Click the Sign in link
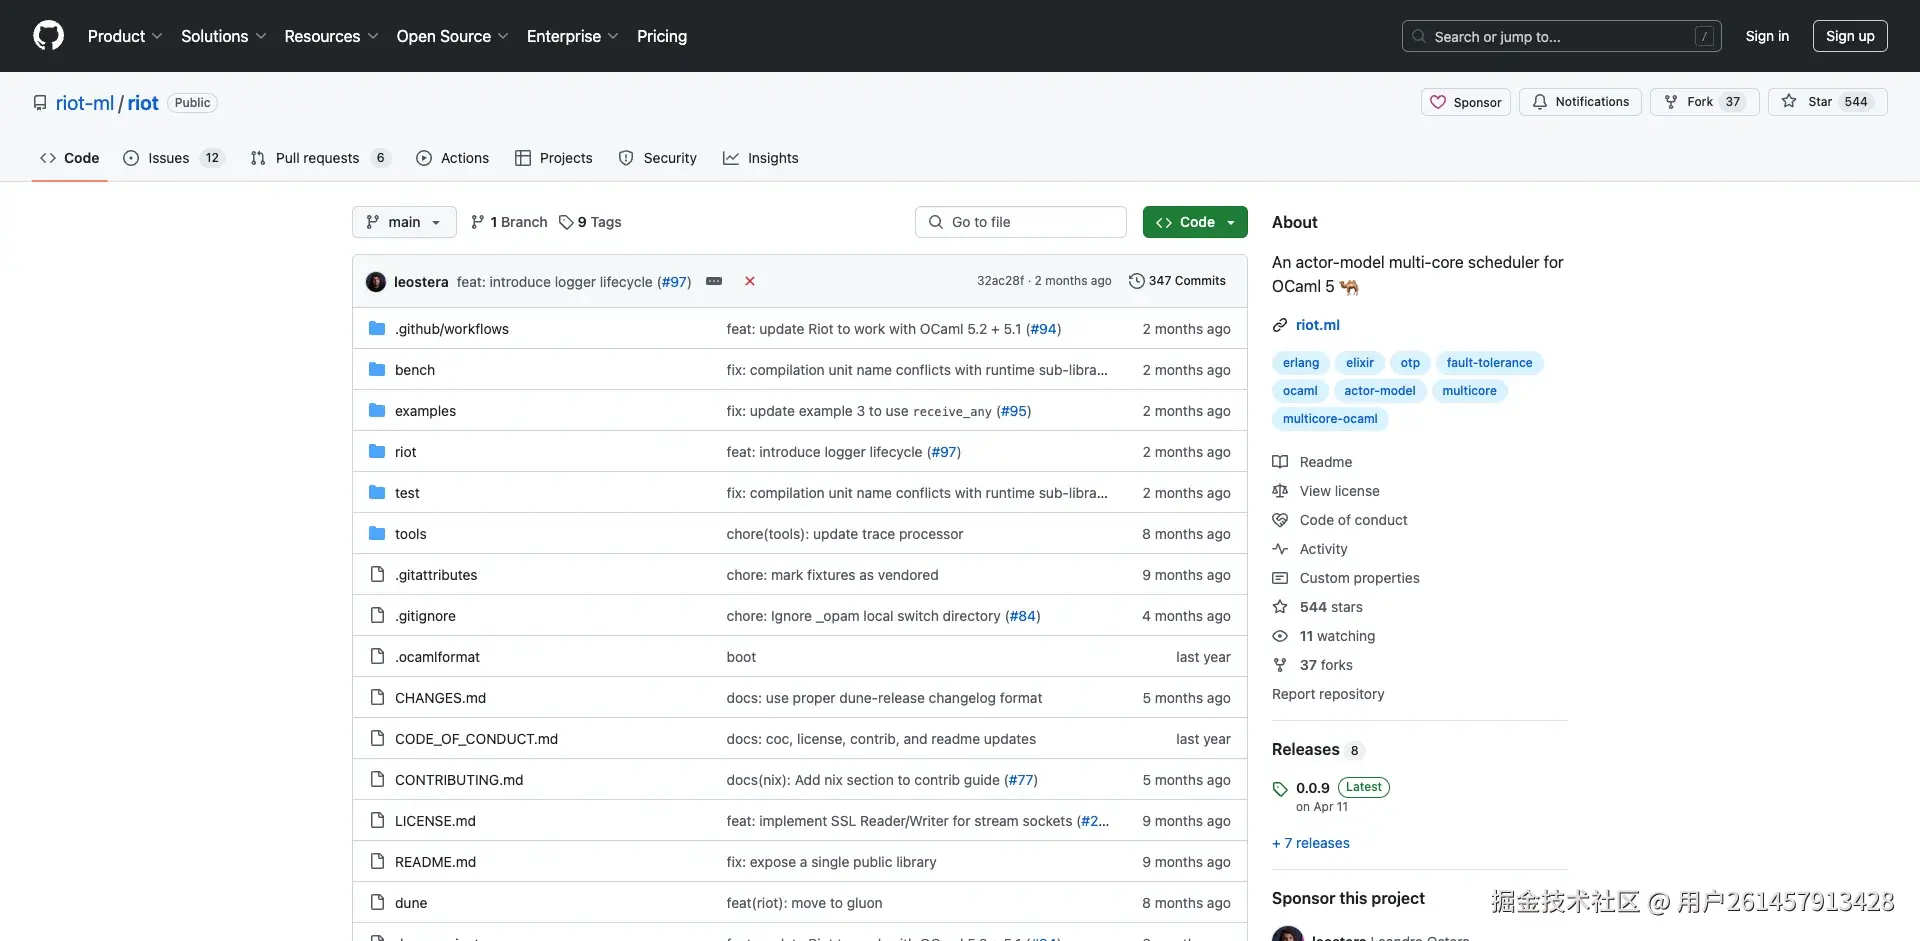1920x941 pixels. tap(1767, 36)
